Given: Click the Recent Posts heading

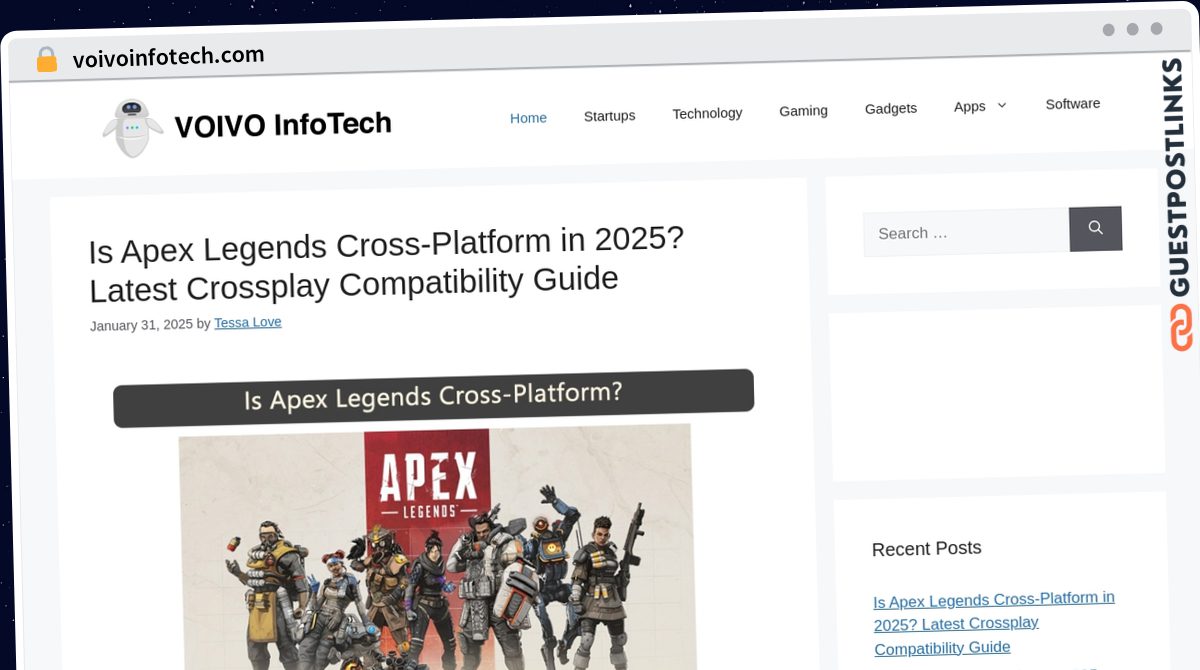Looking at the screenshot, I should (927, 548).
